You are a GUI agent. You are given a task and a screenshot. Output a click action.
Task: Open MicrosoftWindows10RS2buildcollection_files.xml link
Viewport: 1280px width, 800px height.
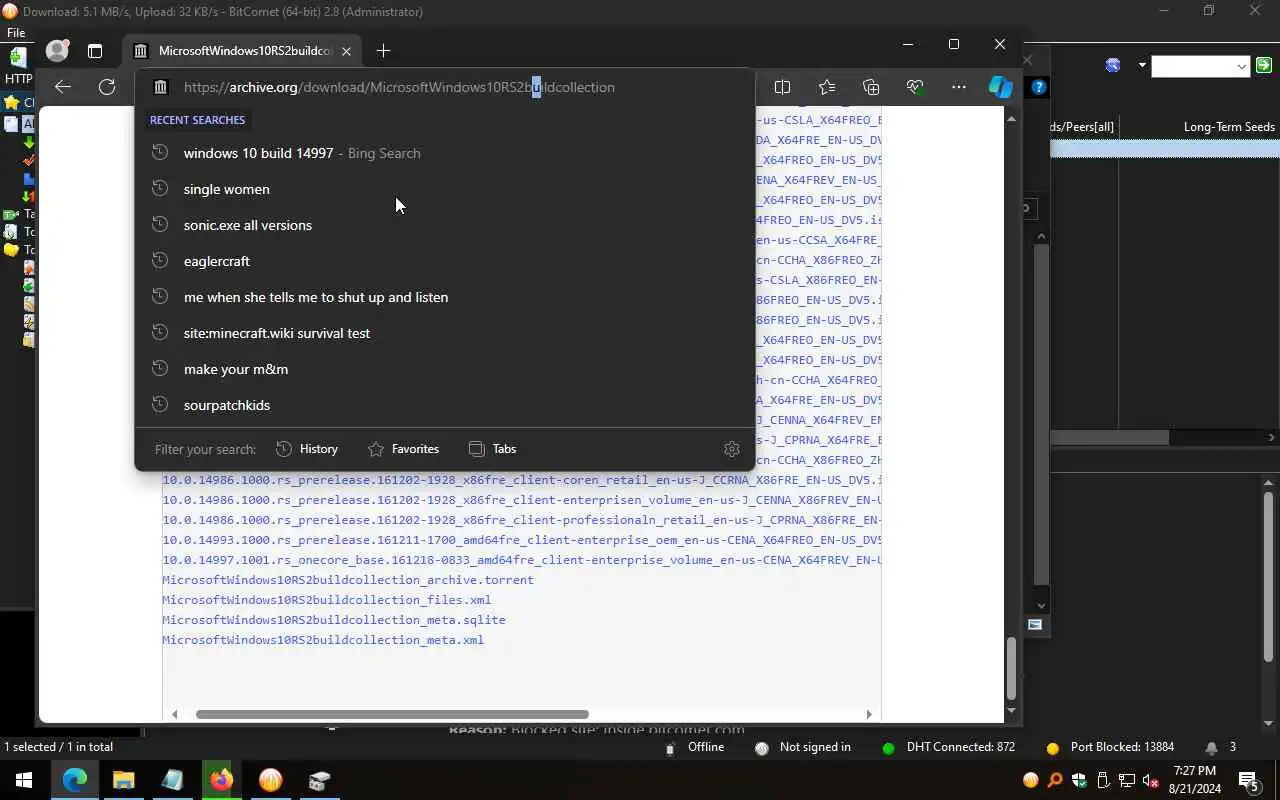tap(327, 600)
